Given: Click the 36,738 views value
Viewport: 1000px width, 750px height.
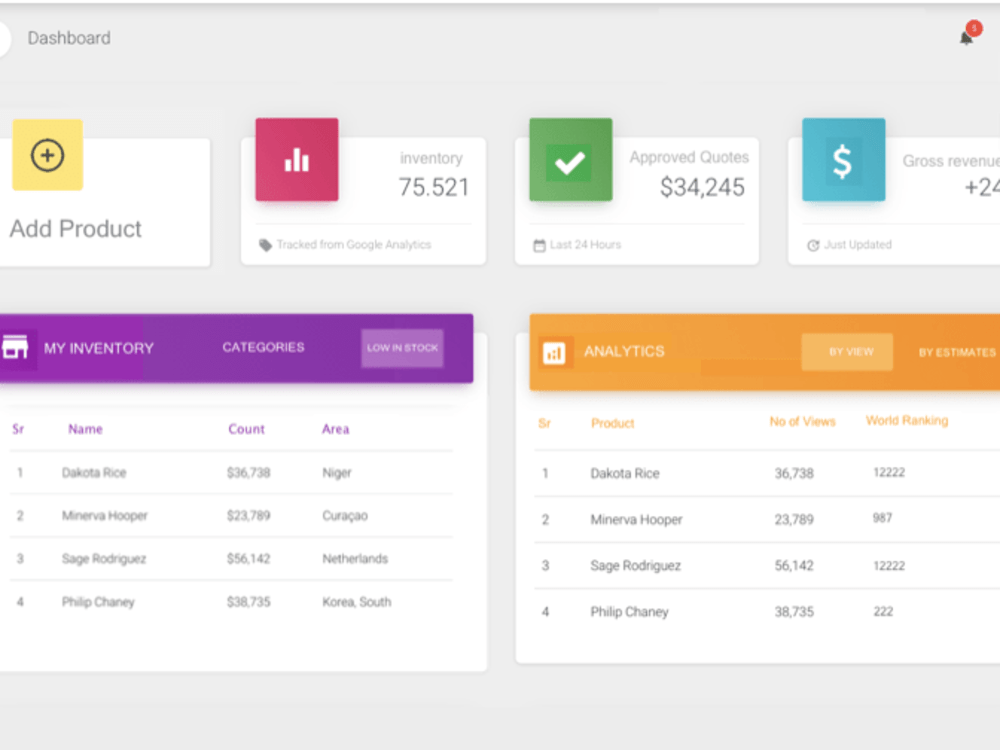Looking at the screenshot, I should coord(794,473).
